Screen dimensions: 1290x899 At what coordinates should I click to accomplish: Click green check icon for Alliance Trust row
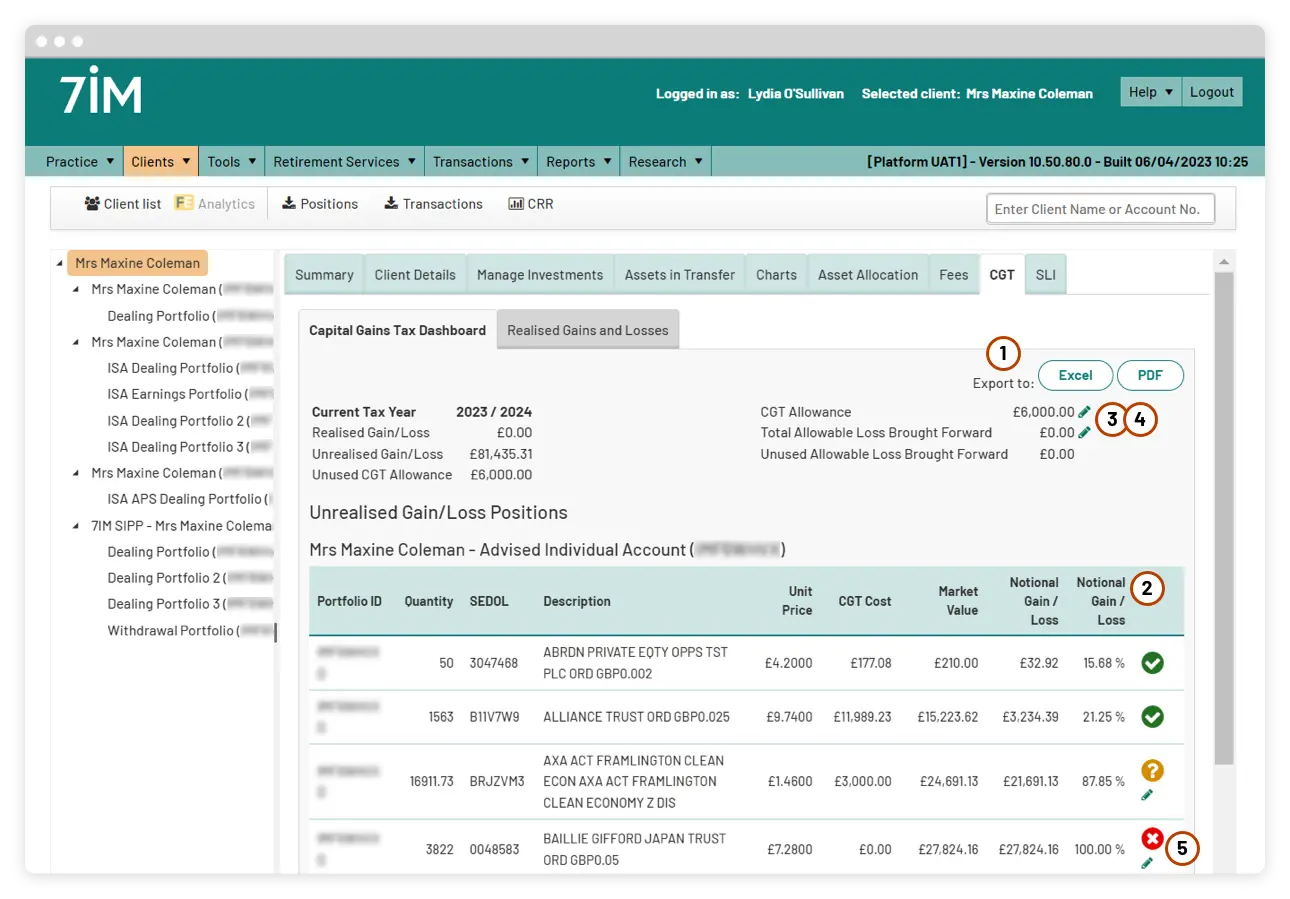pyautogui.click(x=1152, y=717)
